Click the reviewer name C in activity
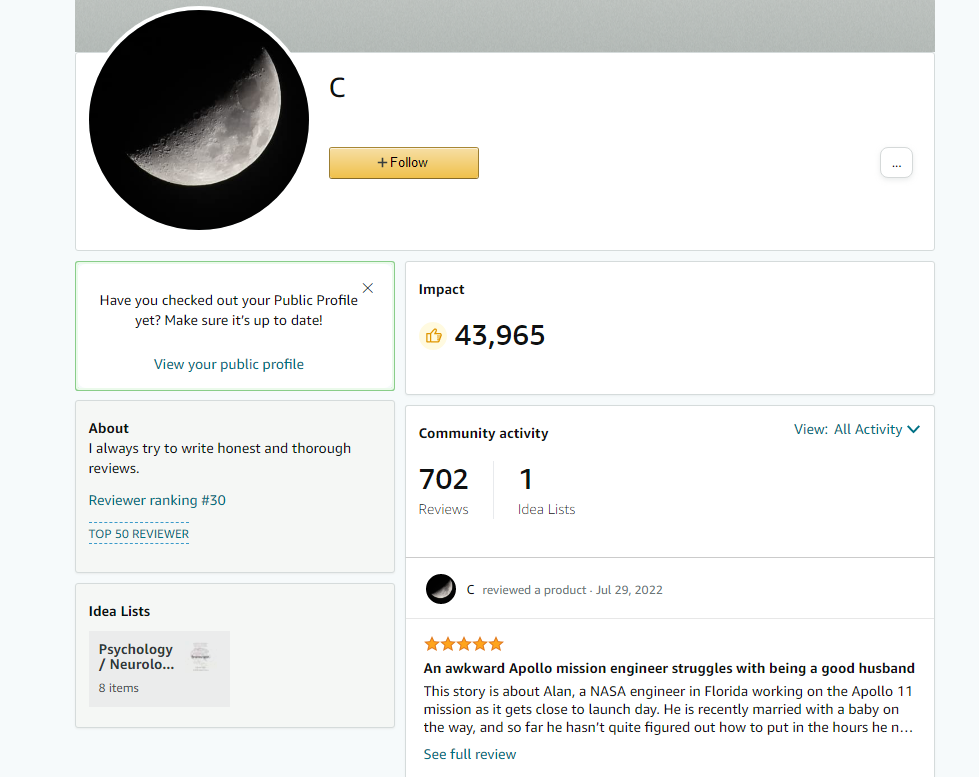Viewport: 979px width, 777px height. tap(470, 590)
